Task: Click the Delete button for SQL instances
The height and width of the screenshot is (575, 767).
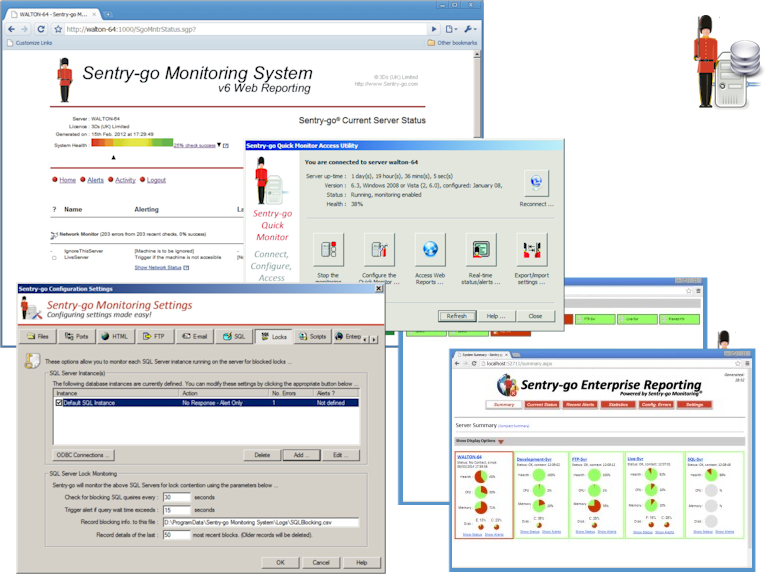Action: 262,455
